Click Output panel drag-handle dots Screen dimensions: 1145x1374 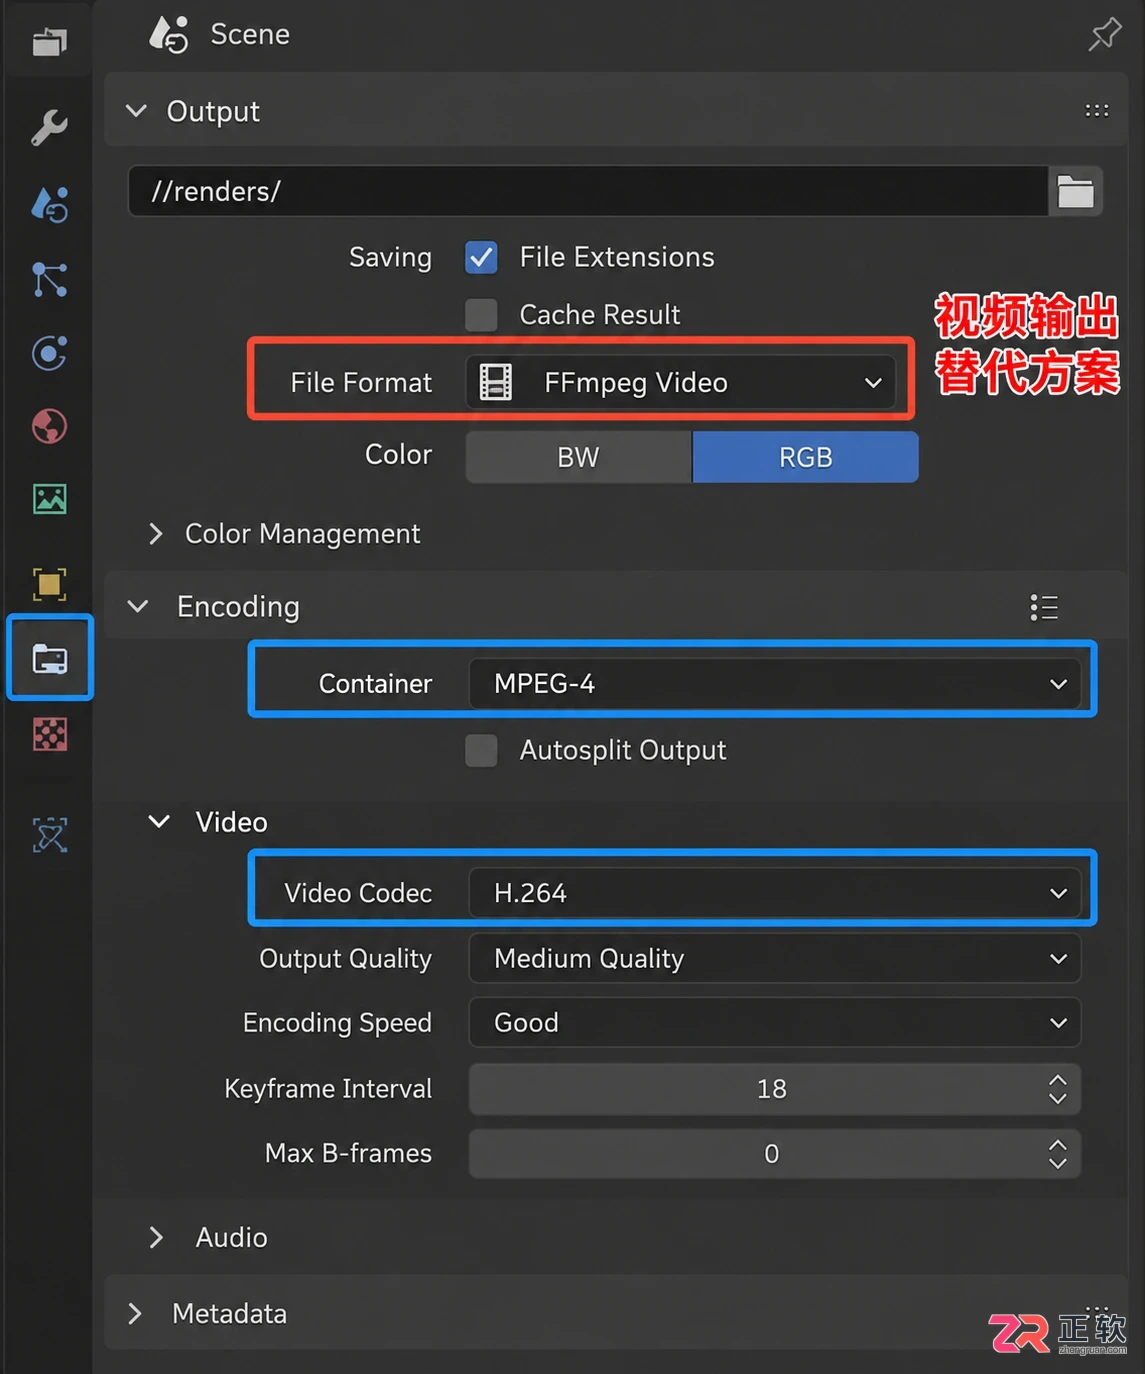coord(1097,111)
